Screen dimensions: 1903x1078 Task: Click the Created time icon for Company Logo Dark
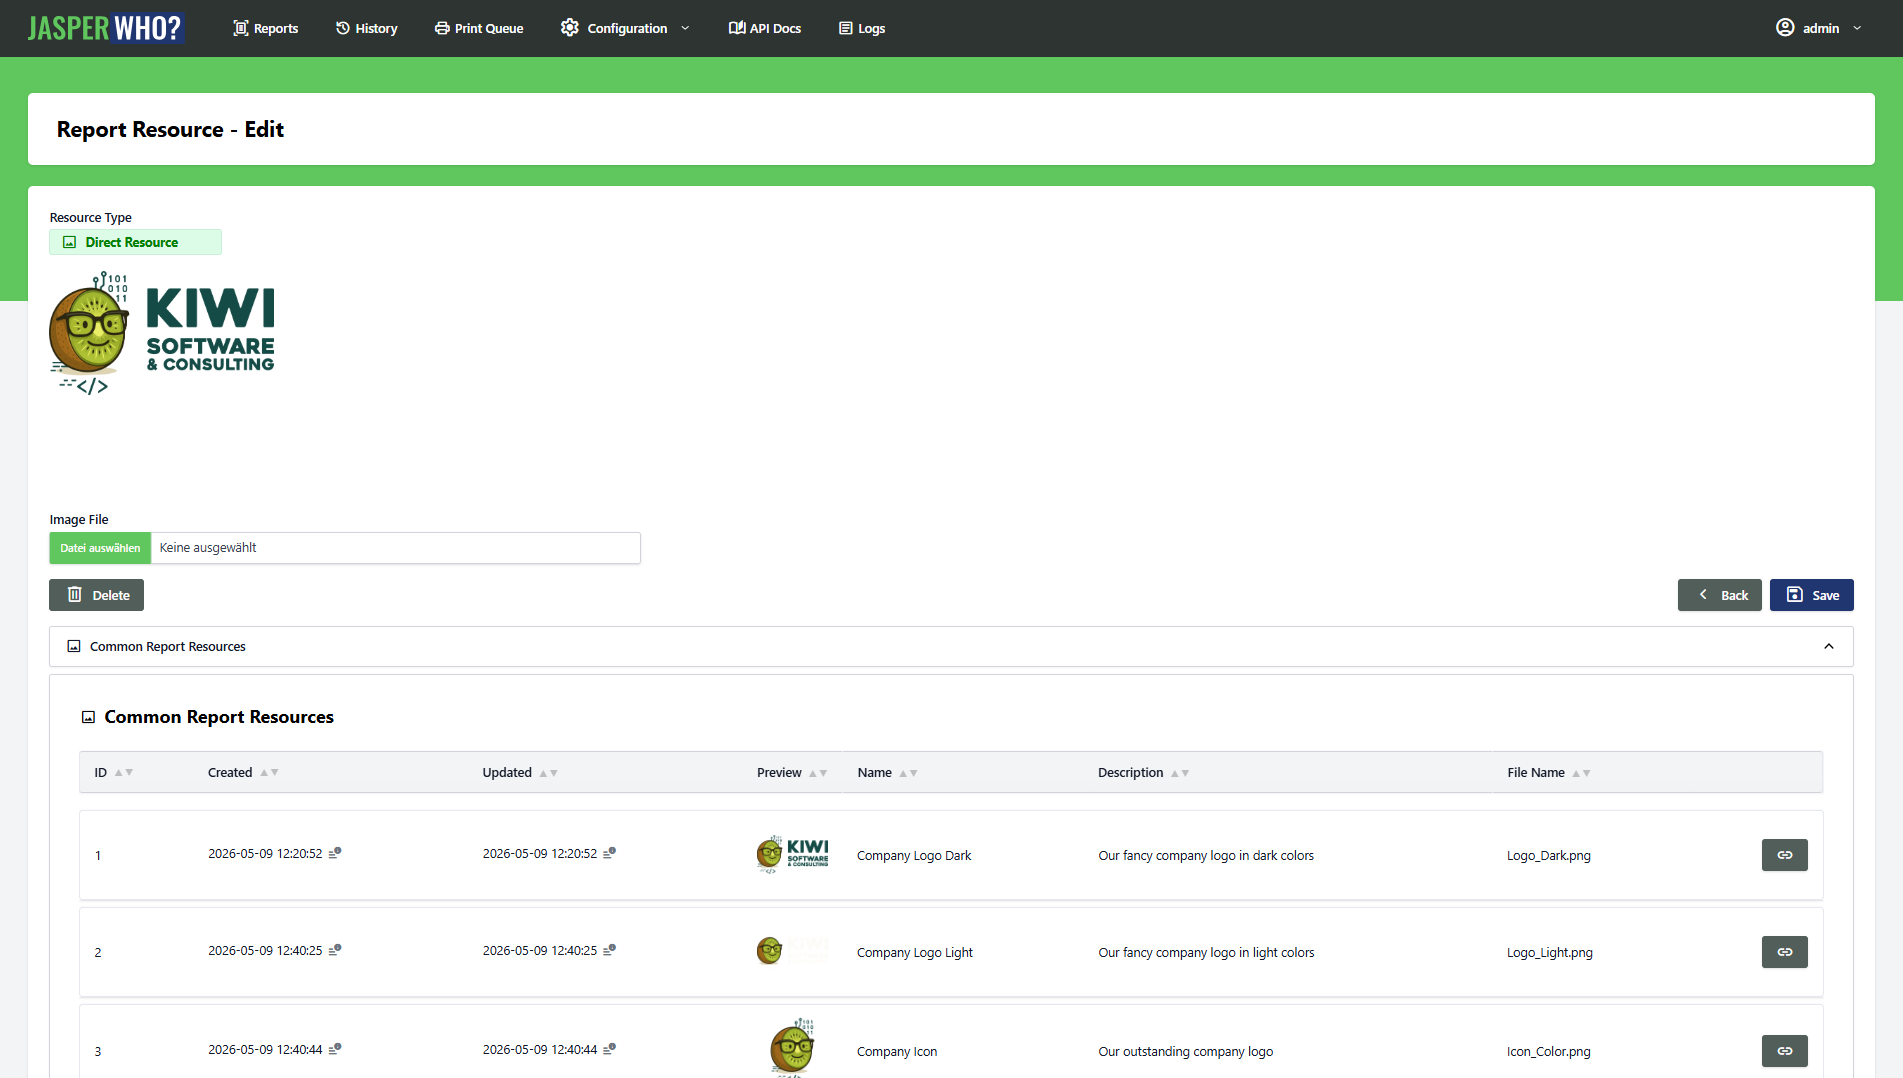tap(335, 853)
